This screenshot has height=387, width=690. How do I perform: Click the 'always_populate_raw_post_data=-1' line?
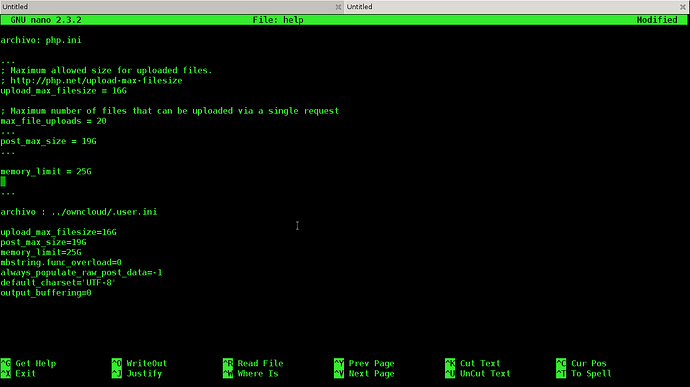(81, 273)
